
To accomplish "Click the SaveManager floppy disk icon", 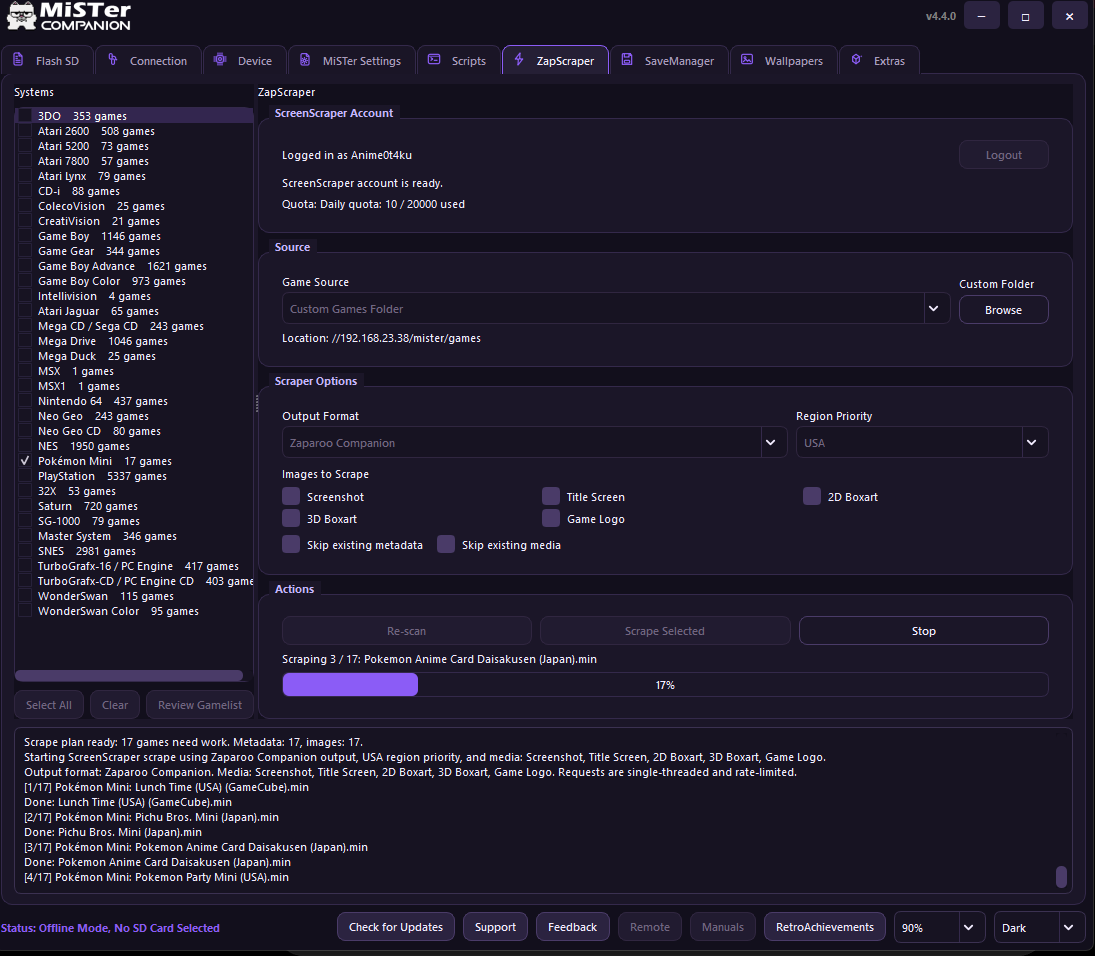I will pos(627,60).
